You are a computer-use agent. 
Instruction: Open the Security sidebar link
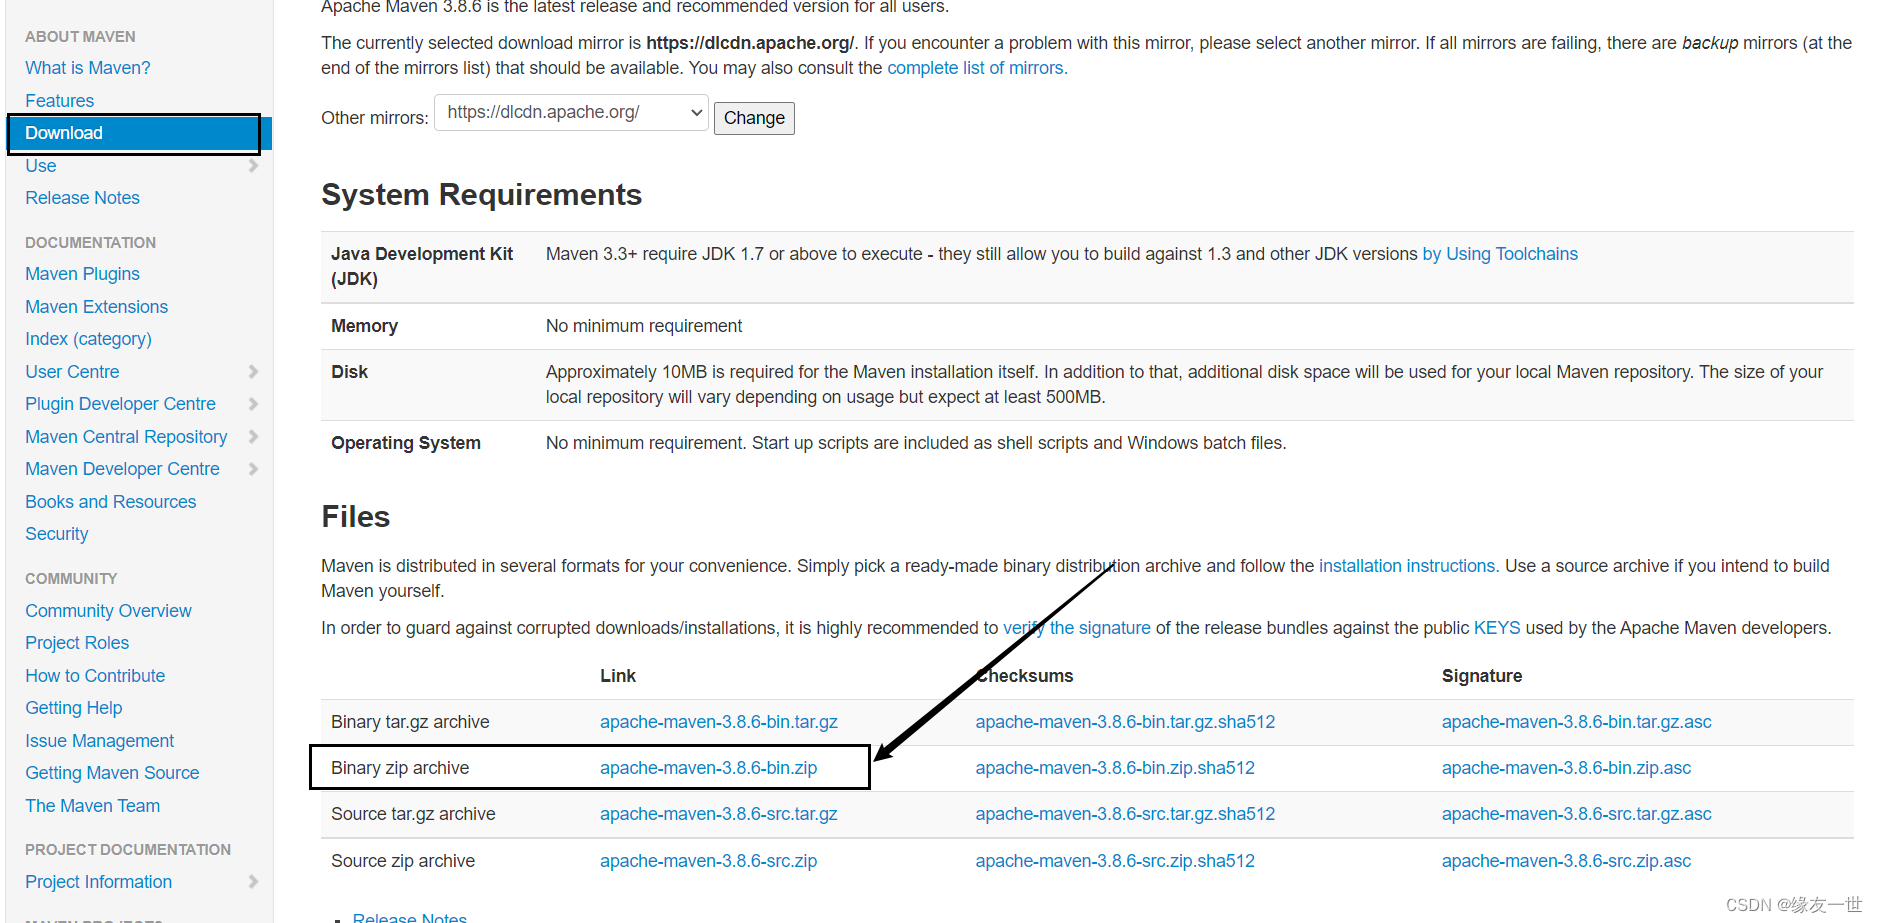pyautogui.click(x=56, y=534)
